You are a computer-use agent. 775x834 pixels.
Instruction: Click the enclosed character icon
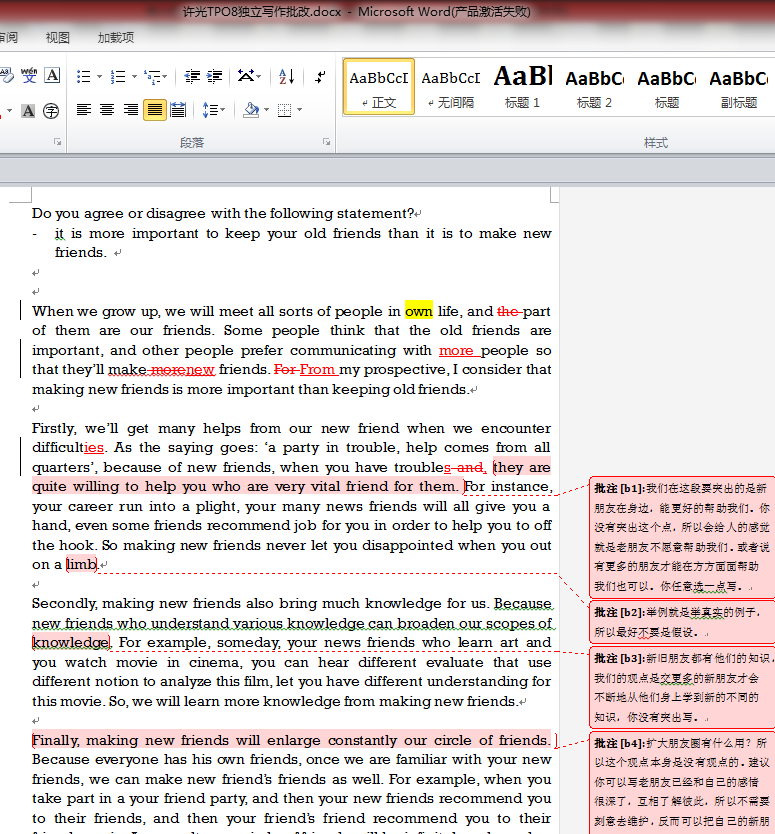point(51,111)
